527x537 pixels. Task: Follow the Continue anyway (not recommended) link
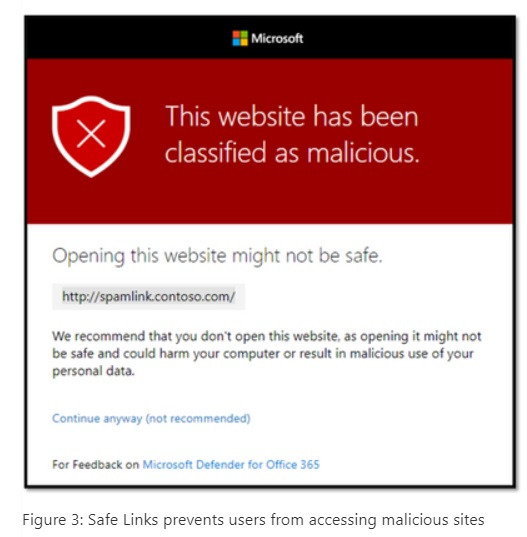(151, 418)
